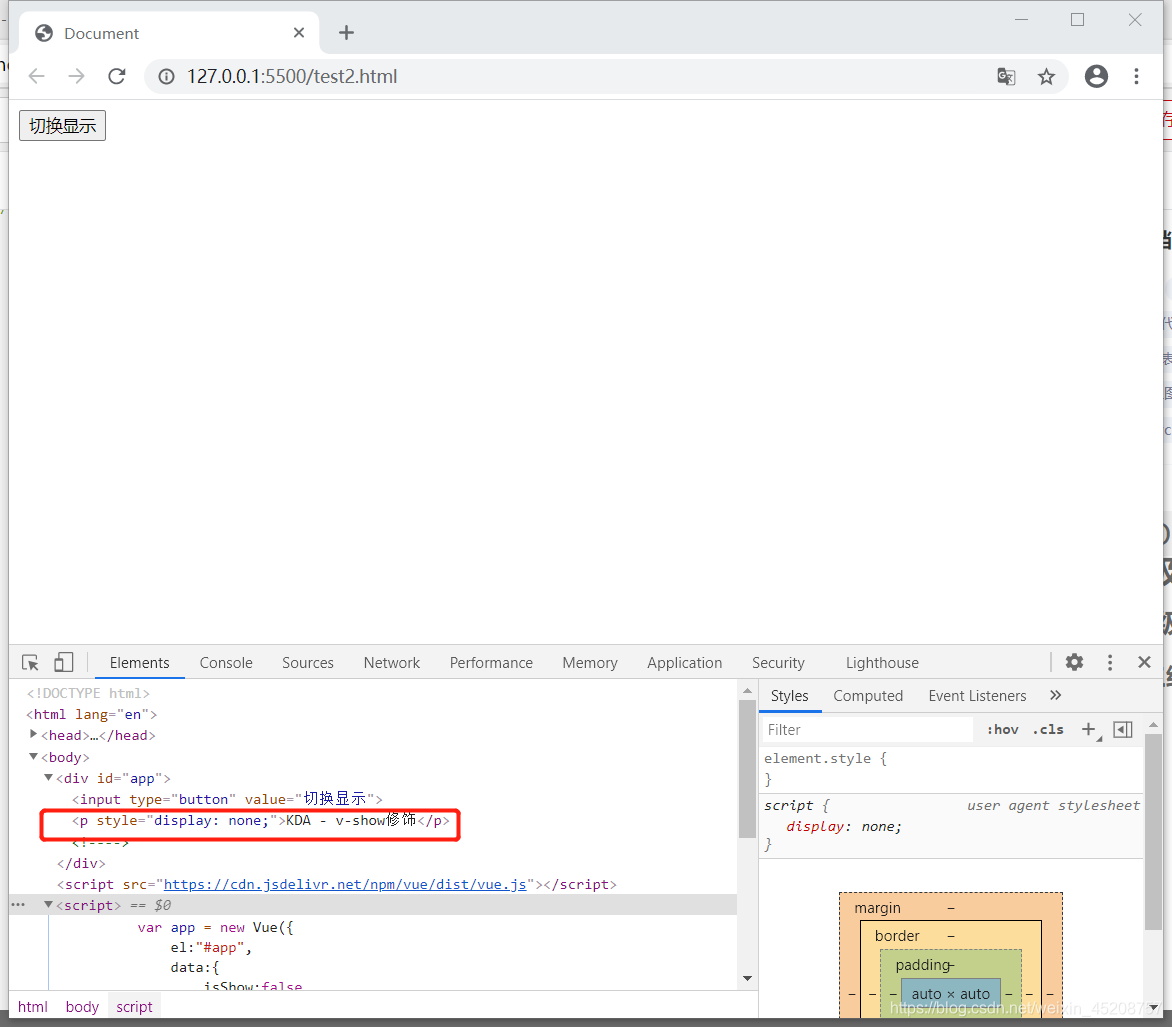
Task: Switch to the Console tab
Action: (x=226, y=663)
